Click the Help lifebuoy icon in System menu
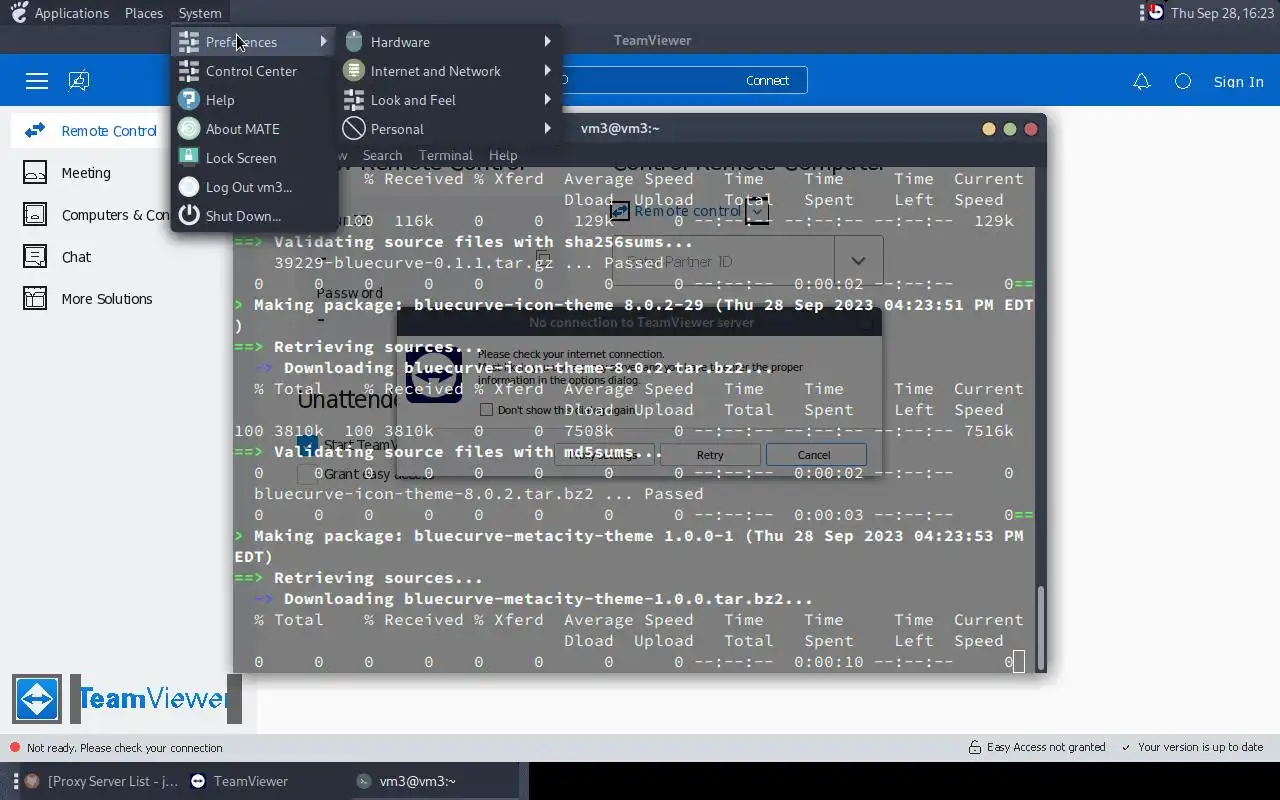The width and height of the screenshot is (1280, 800). tap(189, 100)
